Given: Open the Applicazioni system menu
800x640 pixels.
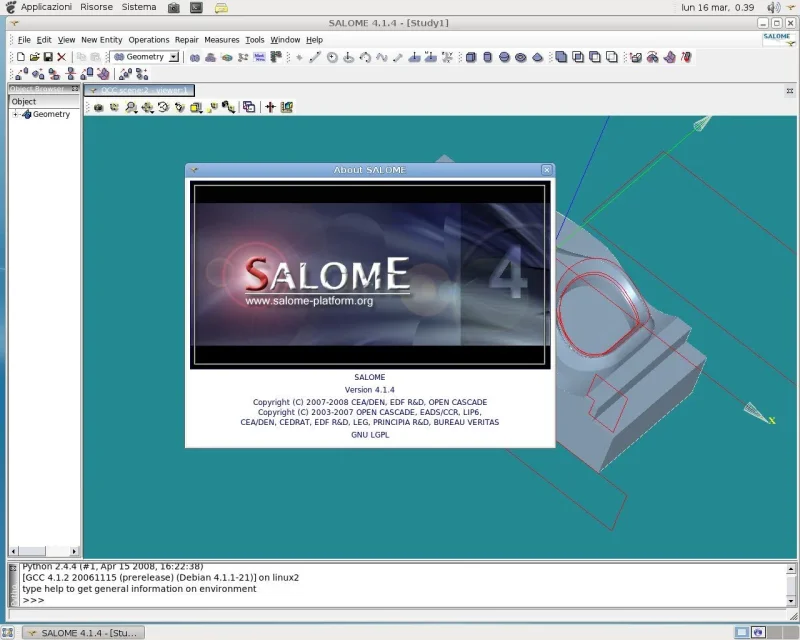Looking at the screenshot, I should tap(46, 7).
